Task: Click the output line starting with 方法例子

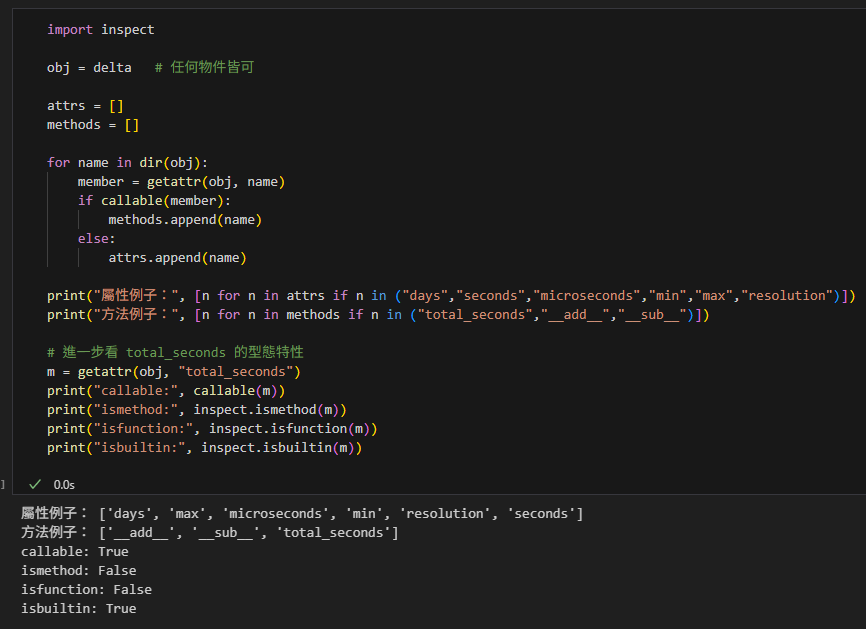Action: 210,532
